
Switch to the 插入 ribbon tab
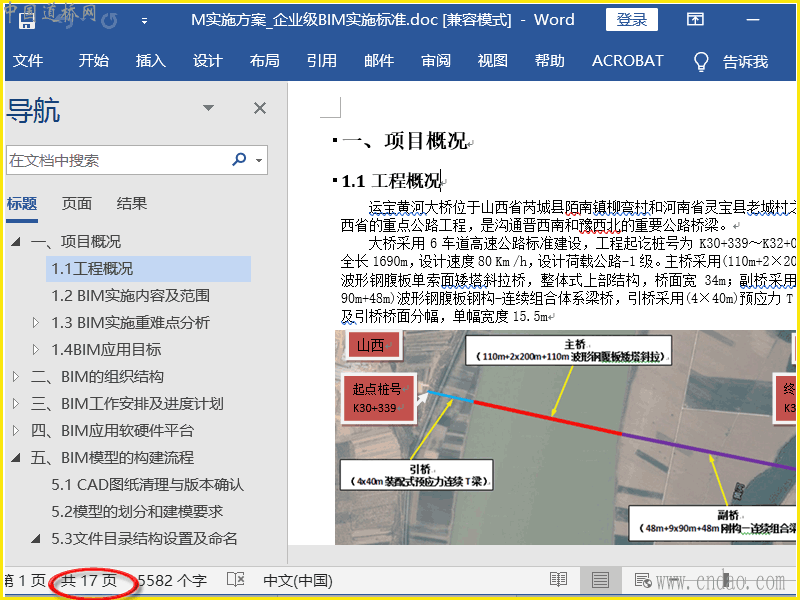click(151, 61)
